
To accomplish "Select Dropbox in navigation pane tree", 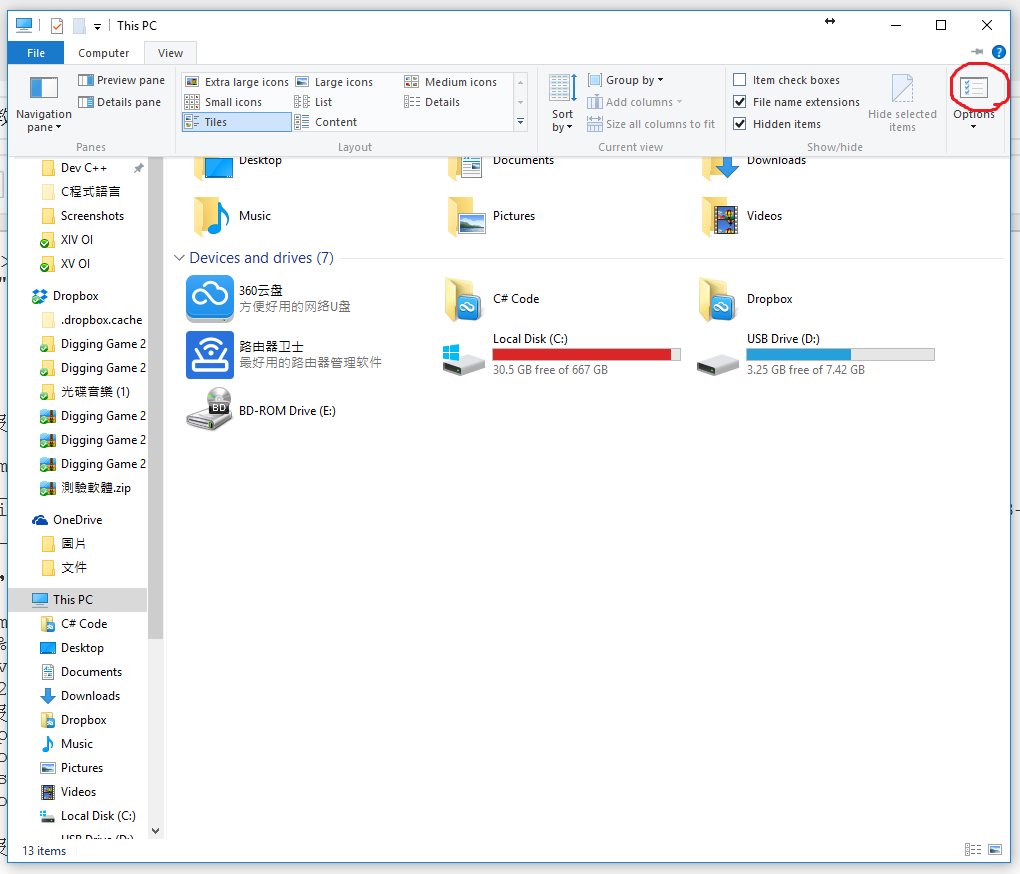I will (x=75, y=296).
